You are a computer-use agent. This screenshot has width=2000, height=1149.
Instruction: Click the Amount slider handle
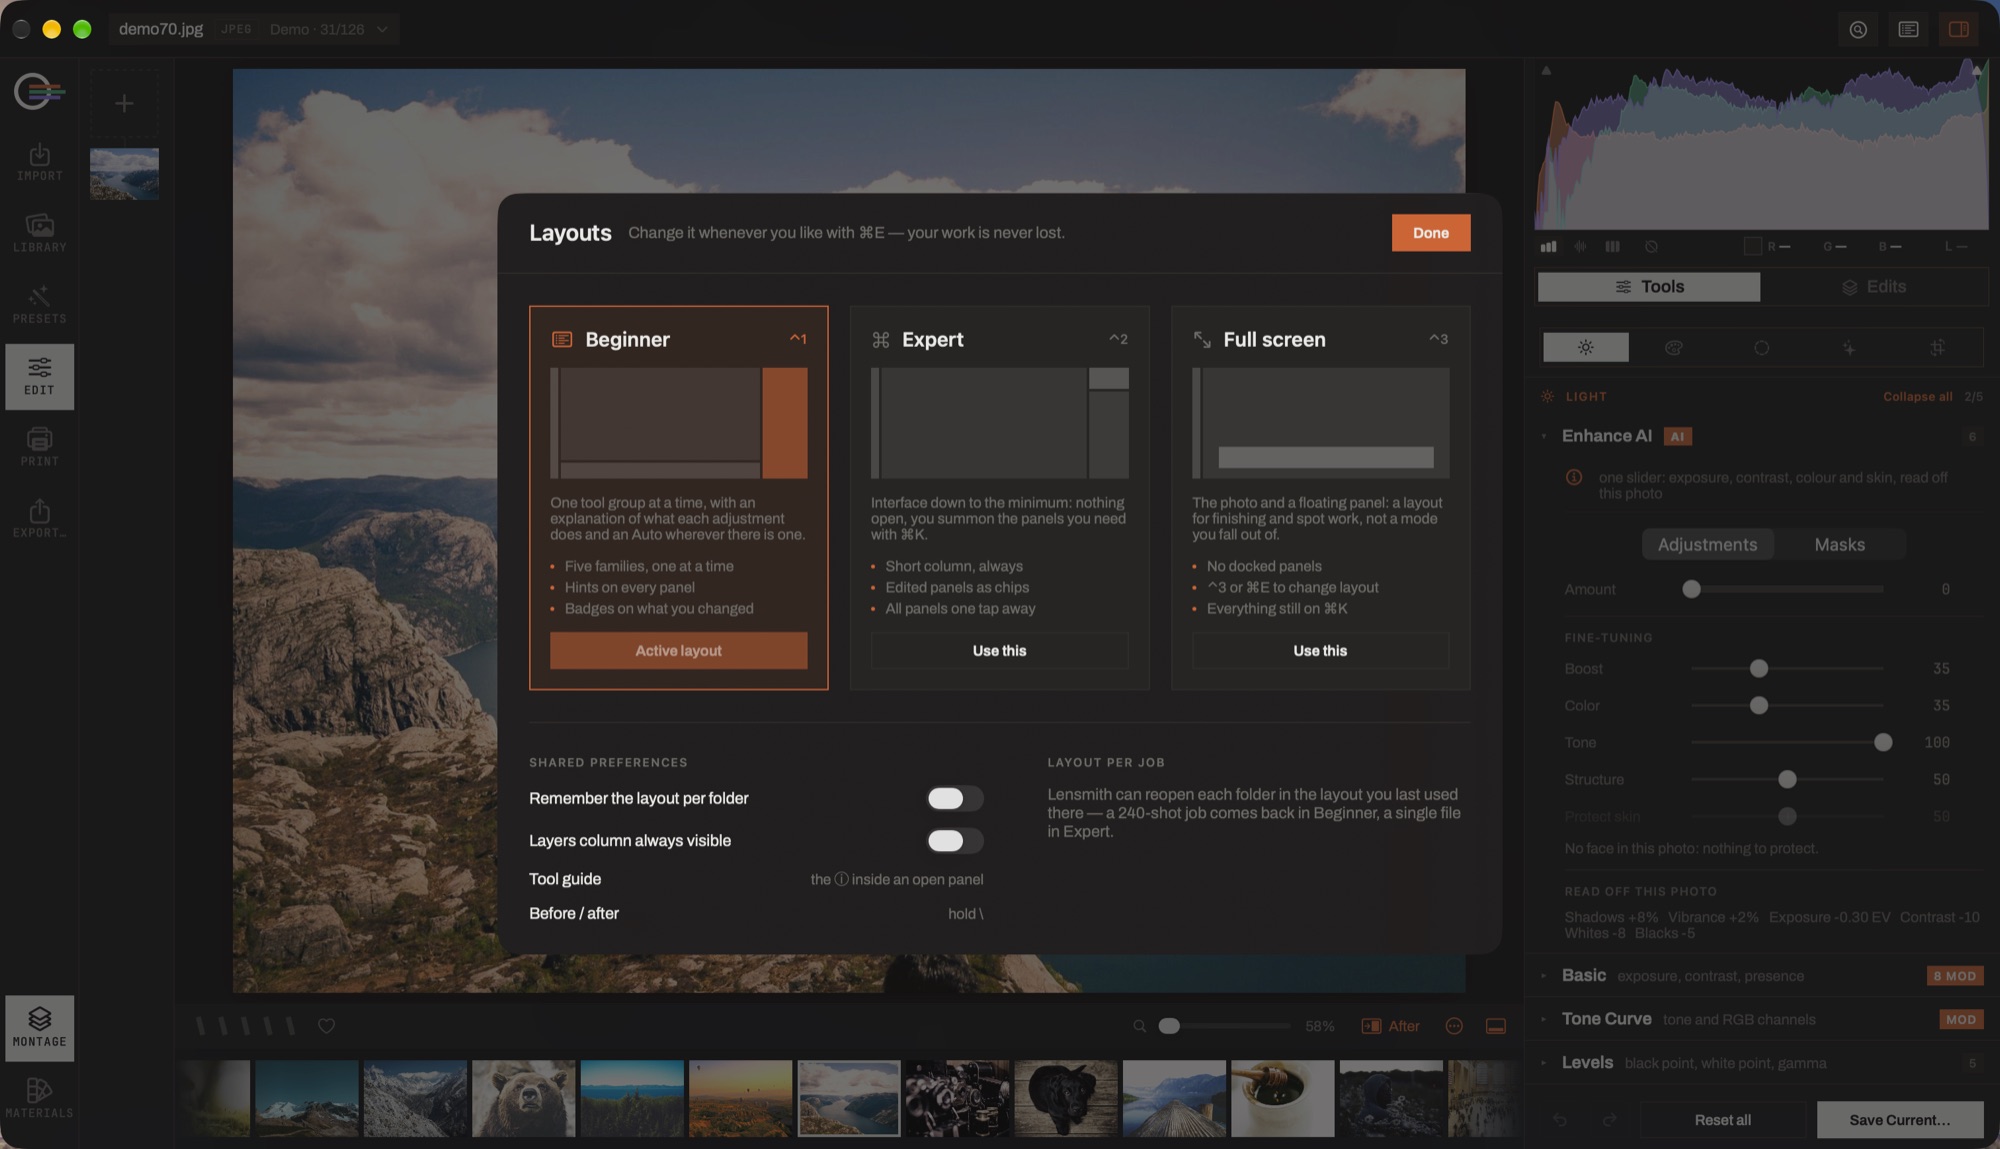(x=1691, y=589)
